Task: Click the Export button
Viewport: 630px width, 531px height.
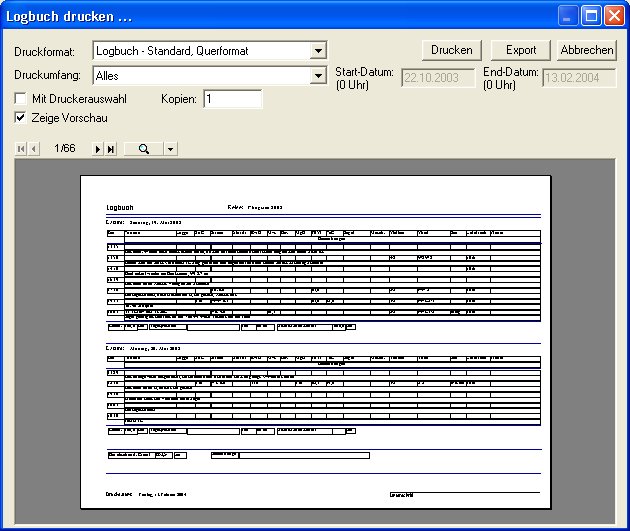Action: (x=521, y=50)
